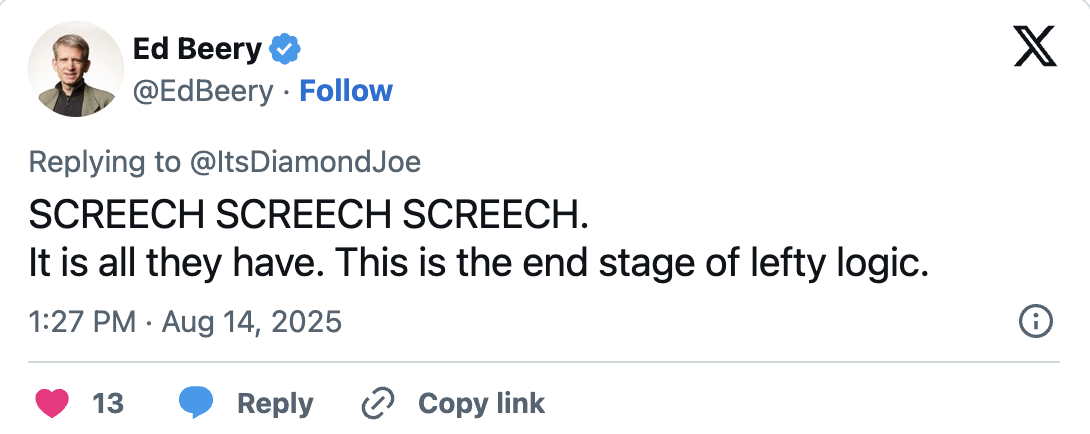This screenshot has width=1090, height=434.
Task: Follow the Ed Beery account
Action: [x=346, y=91]
